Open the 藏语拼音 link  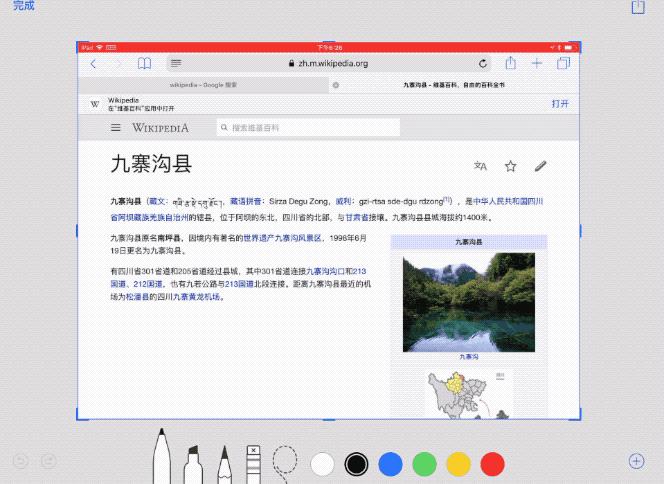point(246,201)
